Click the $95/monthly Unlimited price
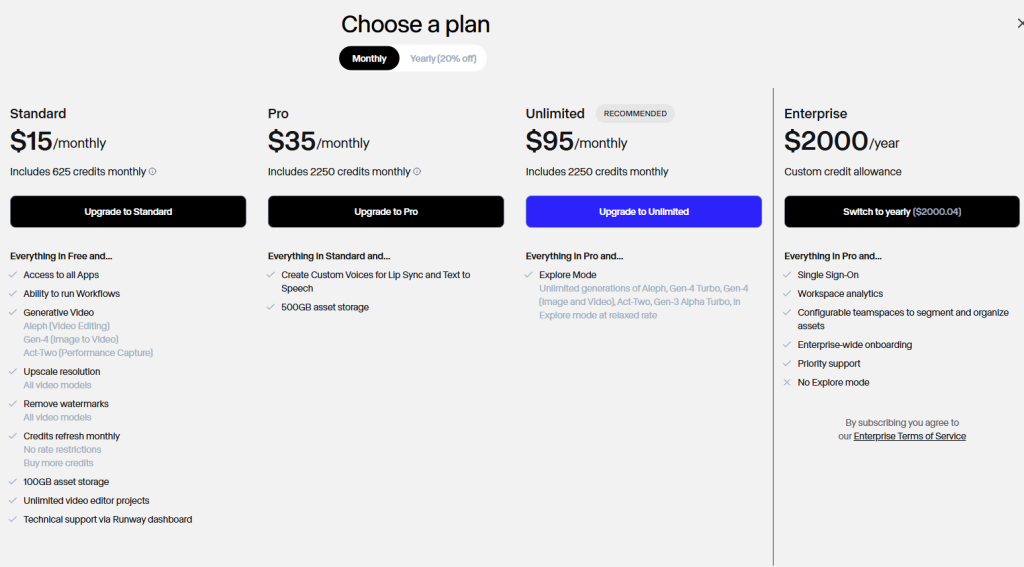1024x567 pixels. 577,142
